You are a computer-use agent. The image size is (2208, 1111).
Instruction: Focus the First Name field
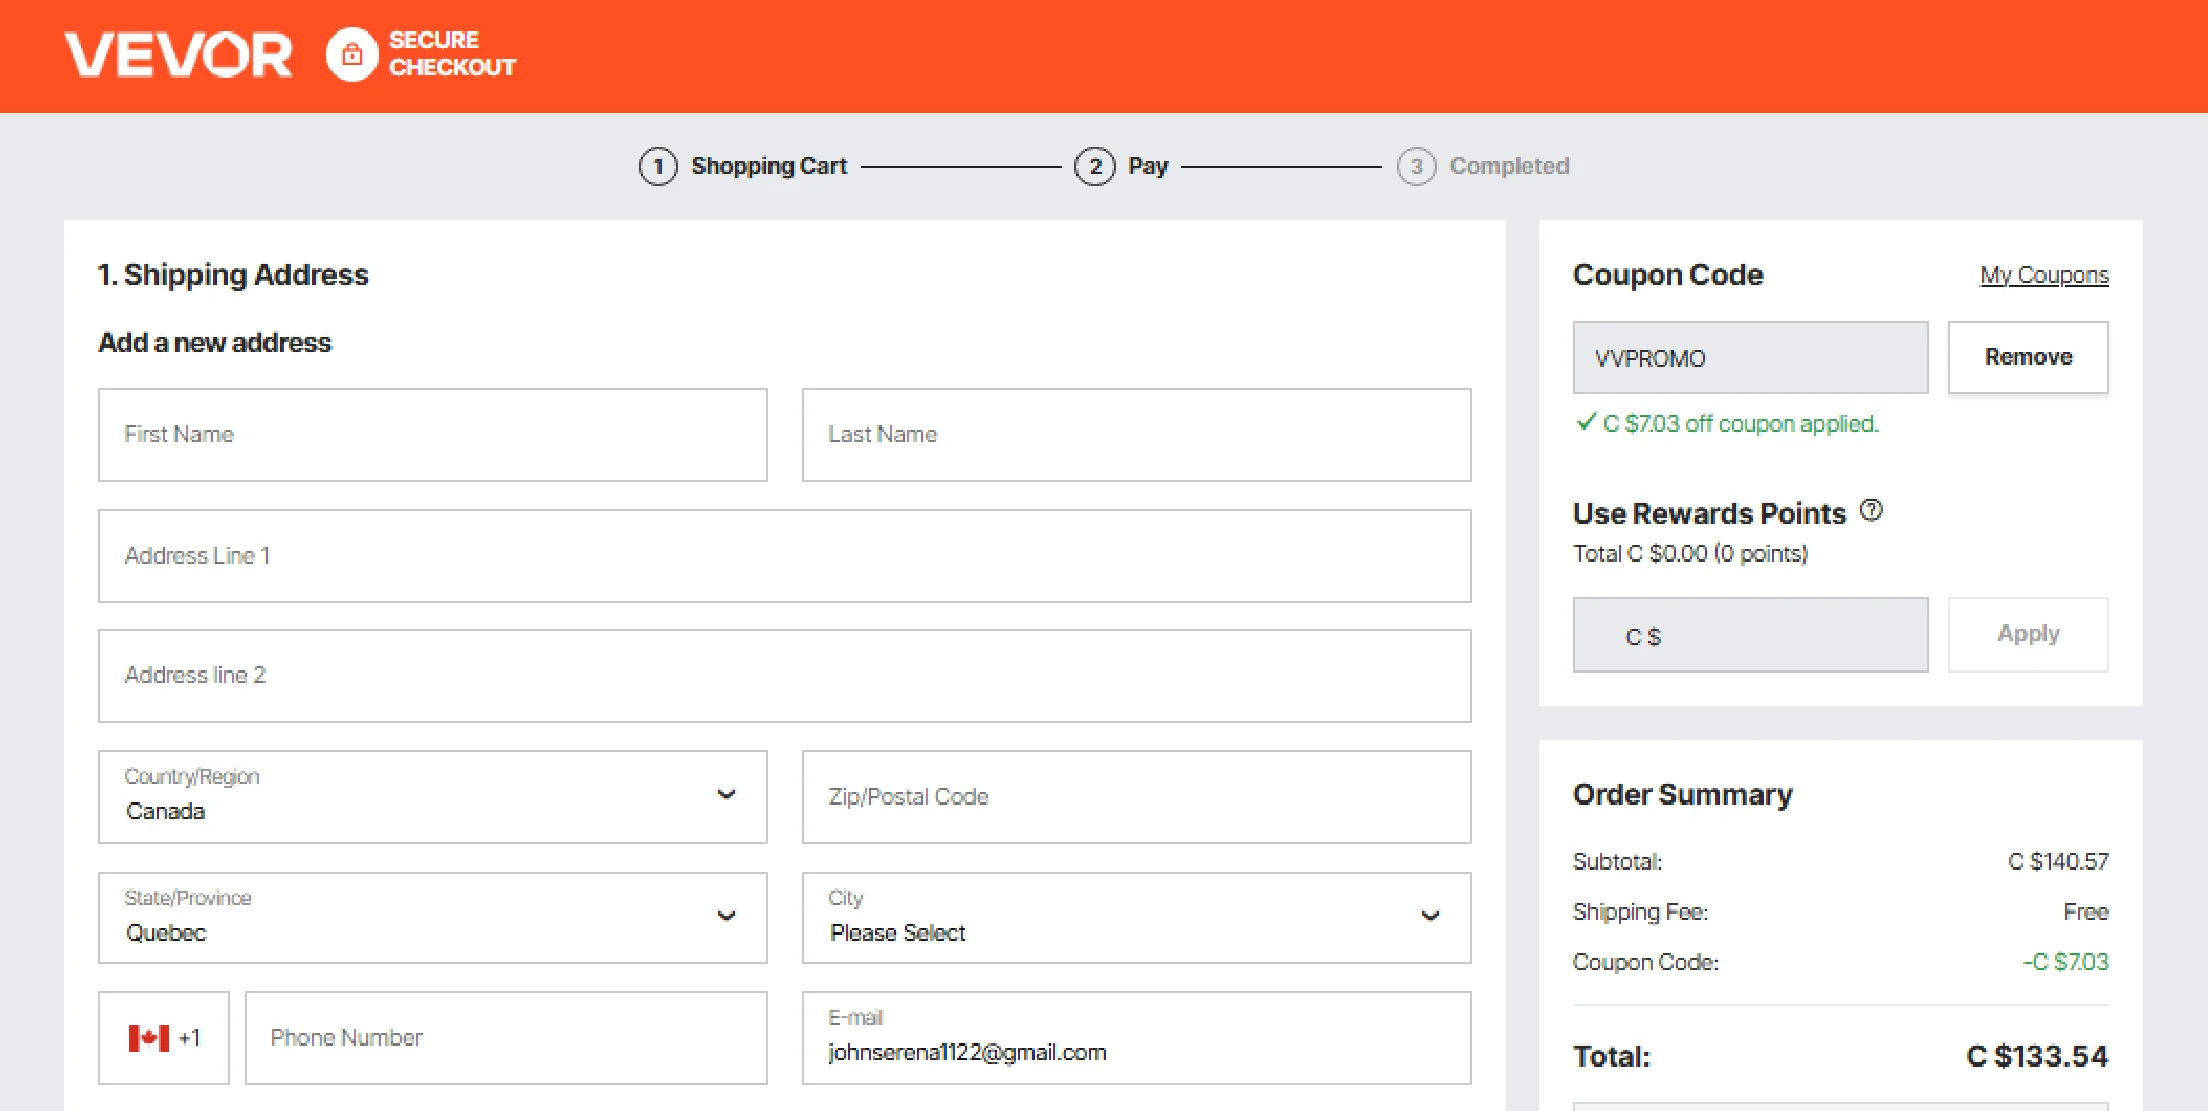click(x=433, y=435)
